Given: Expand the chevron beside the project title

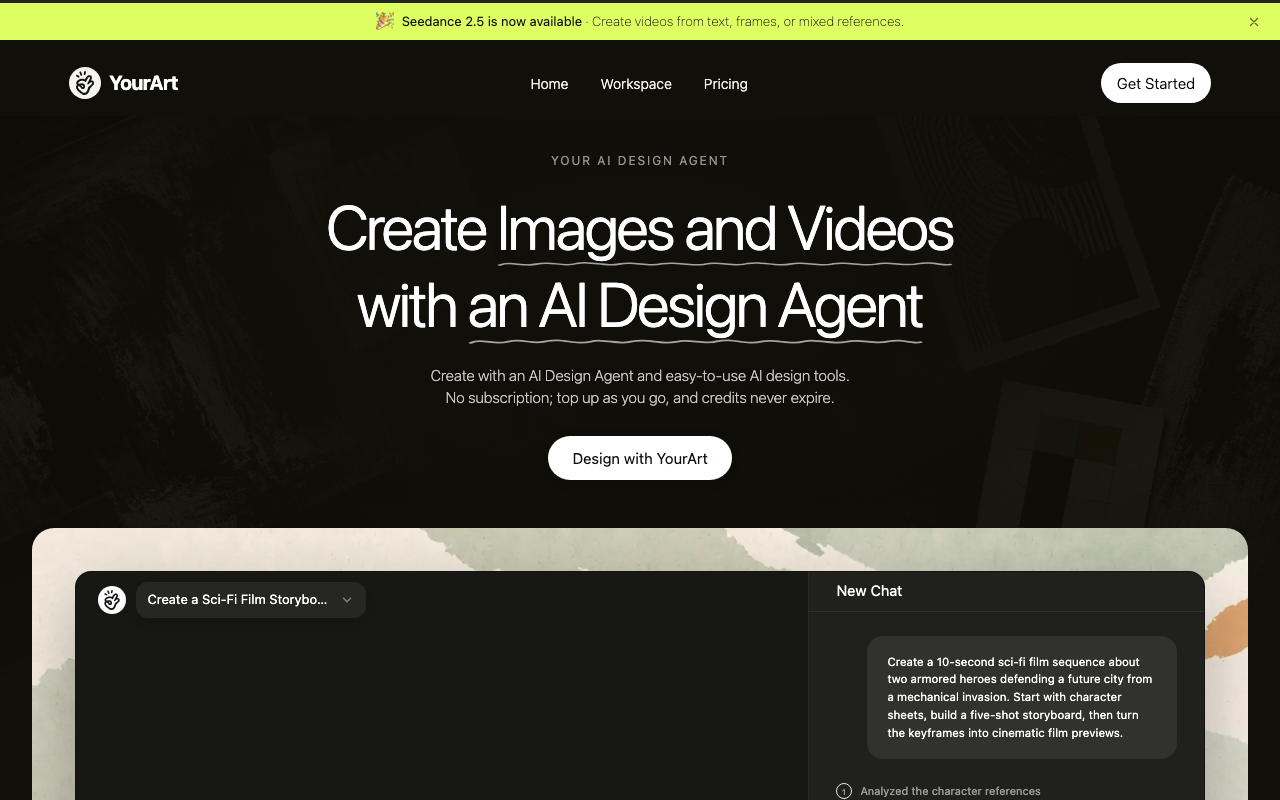Looking at the screenshot, I should (x=347, y=600).
